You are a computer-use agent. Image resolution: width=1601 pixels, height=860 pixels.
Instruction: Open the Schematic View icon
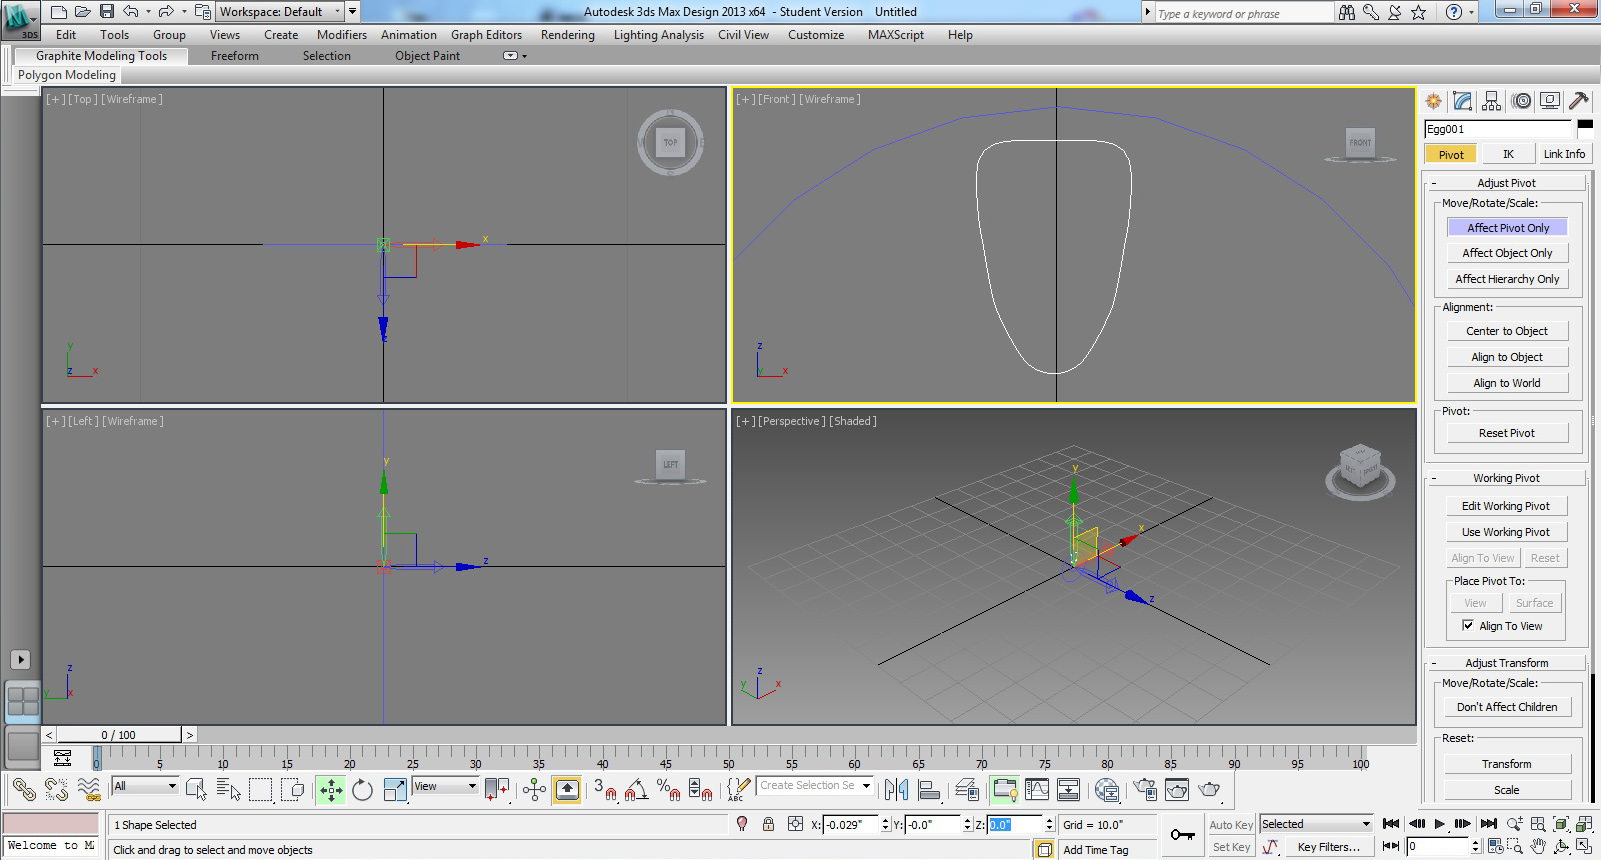[x=1068, y=790]
